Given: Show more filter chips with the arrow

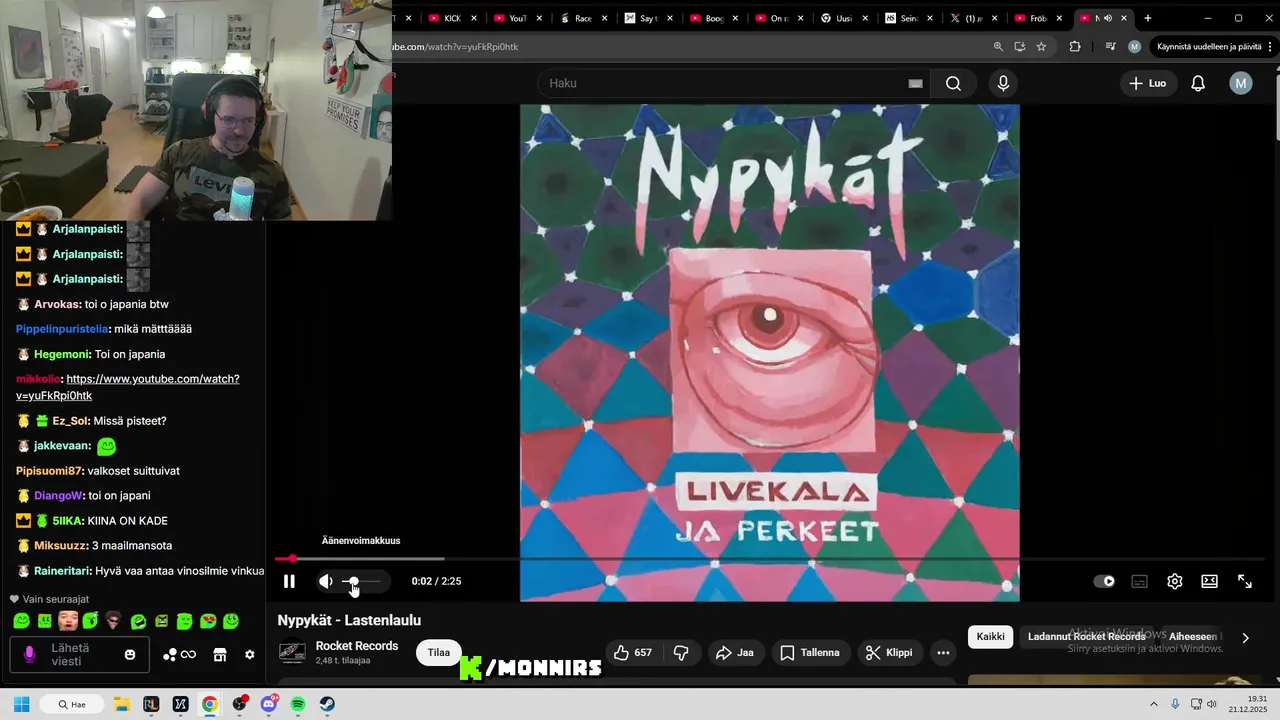Looking at the screenshot, I should (x=1245, y=637).
